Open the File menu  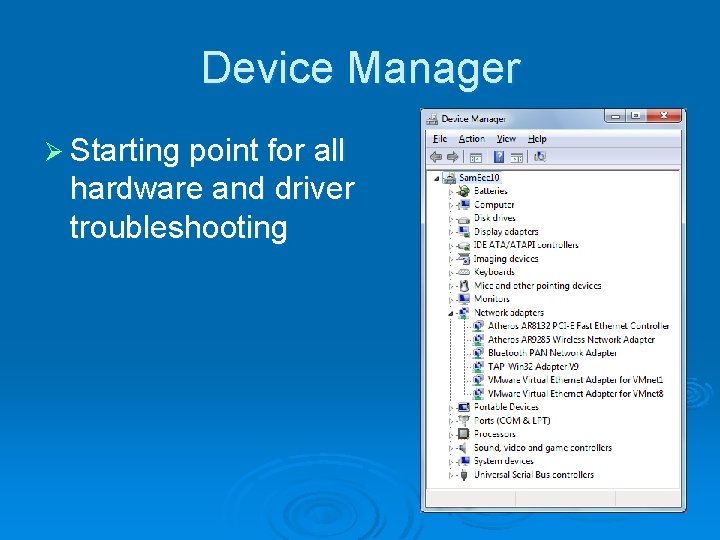439,139
